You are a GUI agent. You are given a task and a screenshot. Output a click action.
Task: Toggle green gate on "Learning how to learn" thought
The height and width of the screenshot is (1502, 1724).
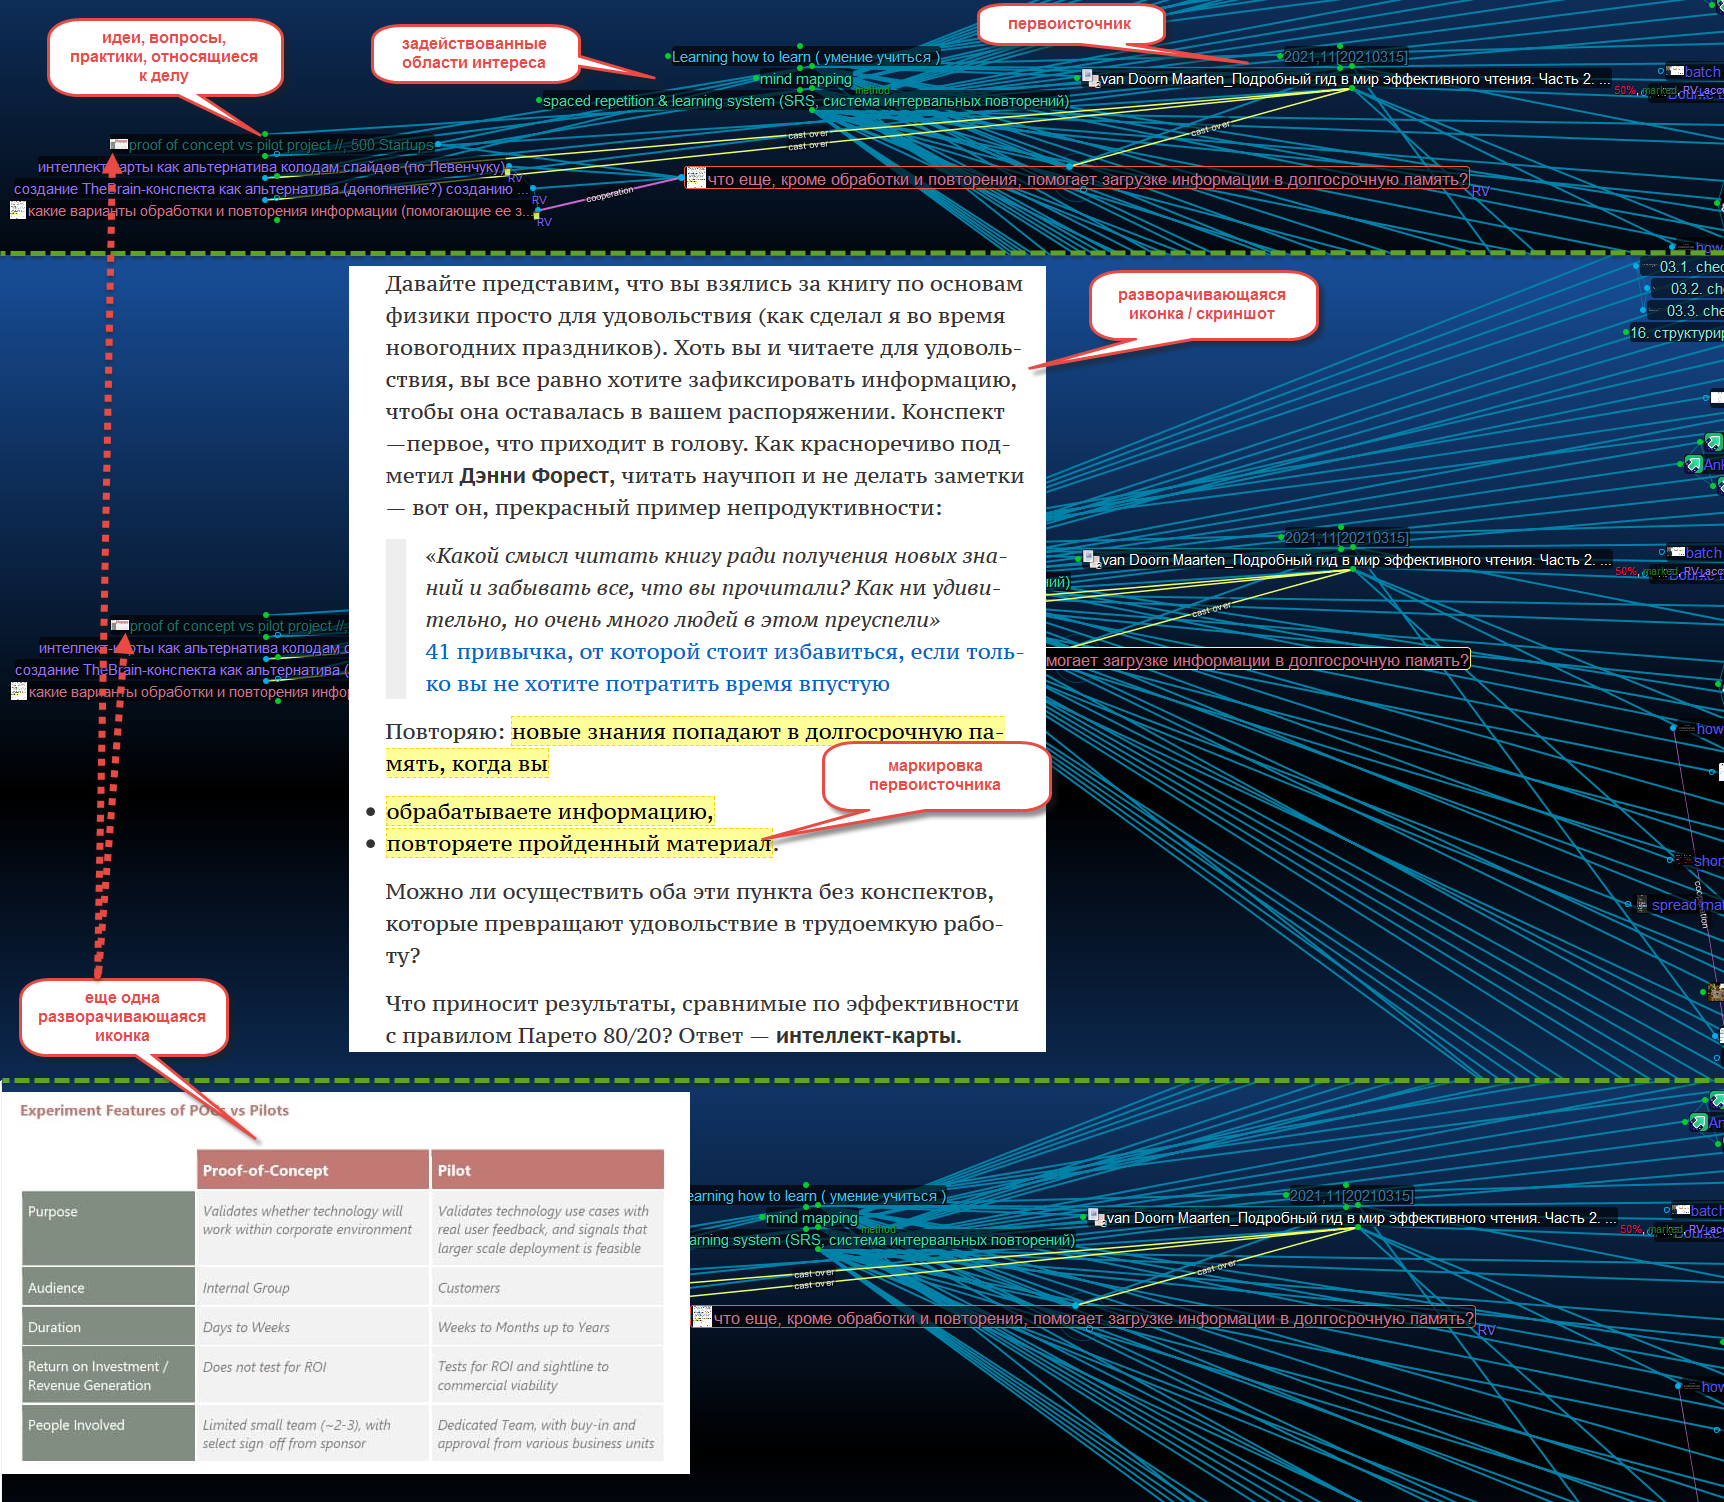coord(668,57)
